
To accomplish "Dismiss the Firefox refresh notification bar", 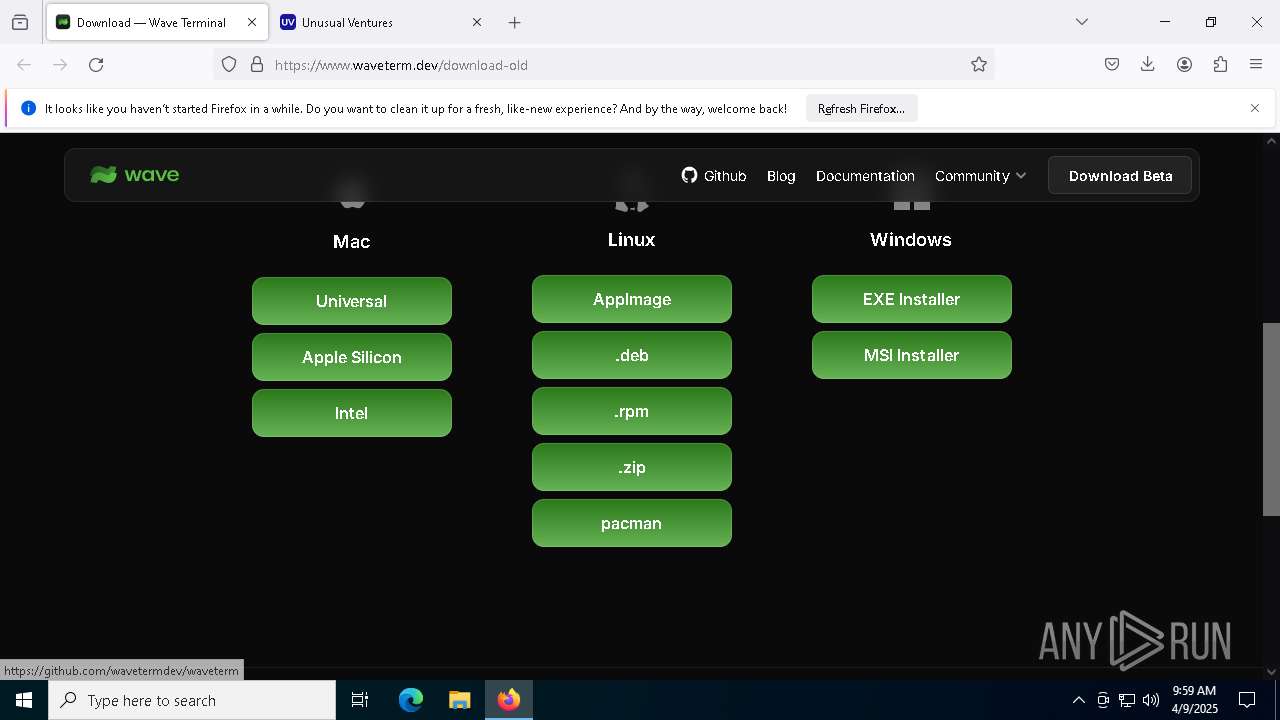I will (1255, 108).
